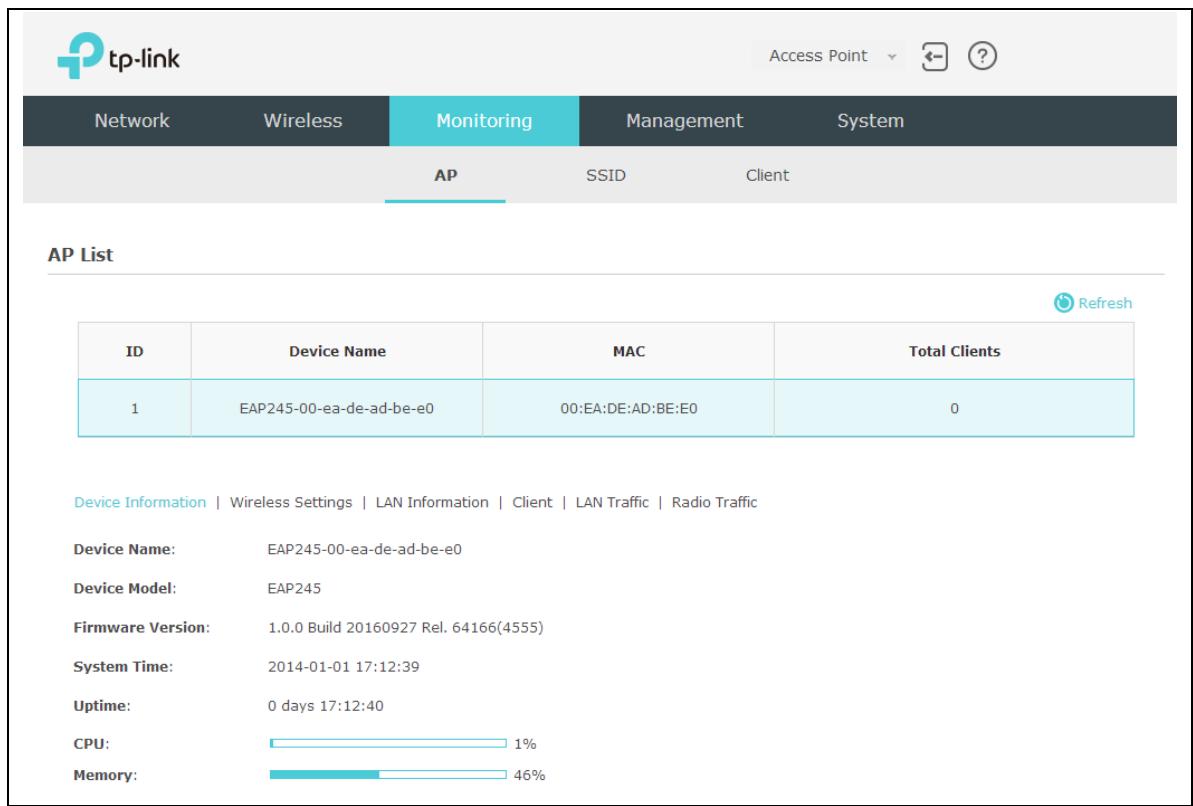
Task: Switch to the SSID sub-tab
Action: point(606,175)
